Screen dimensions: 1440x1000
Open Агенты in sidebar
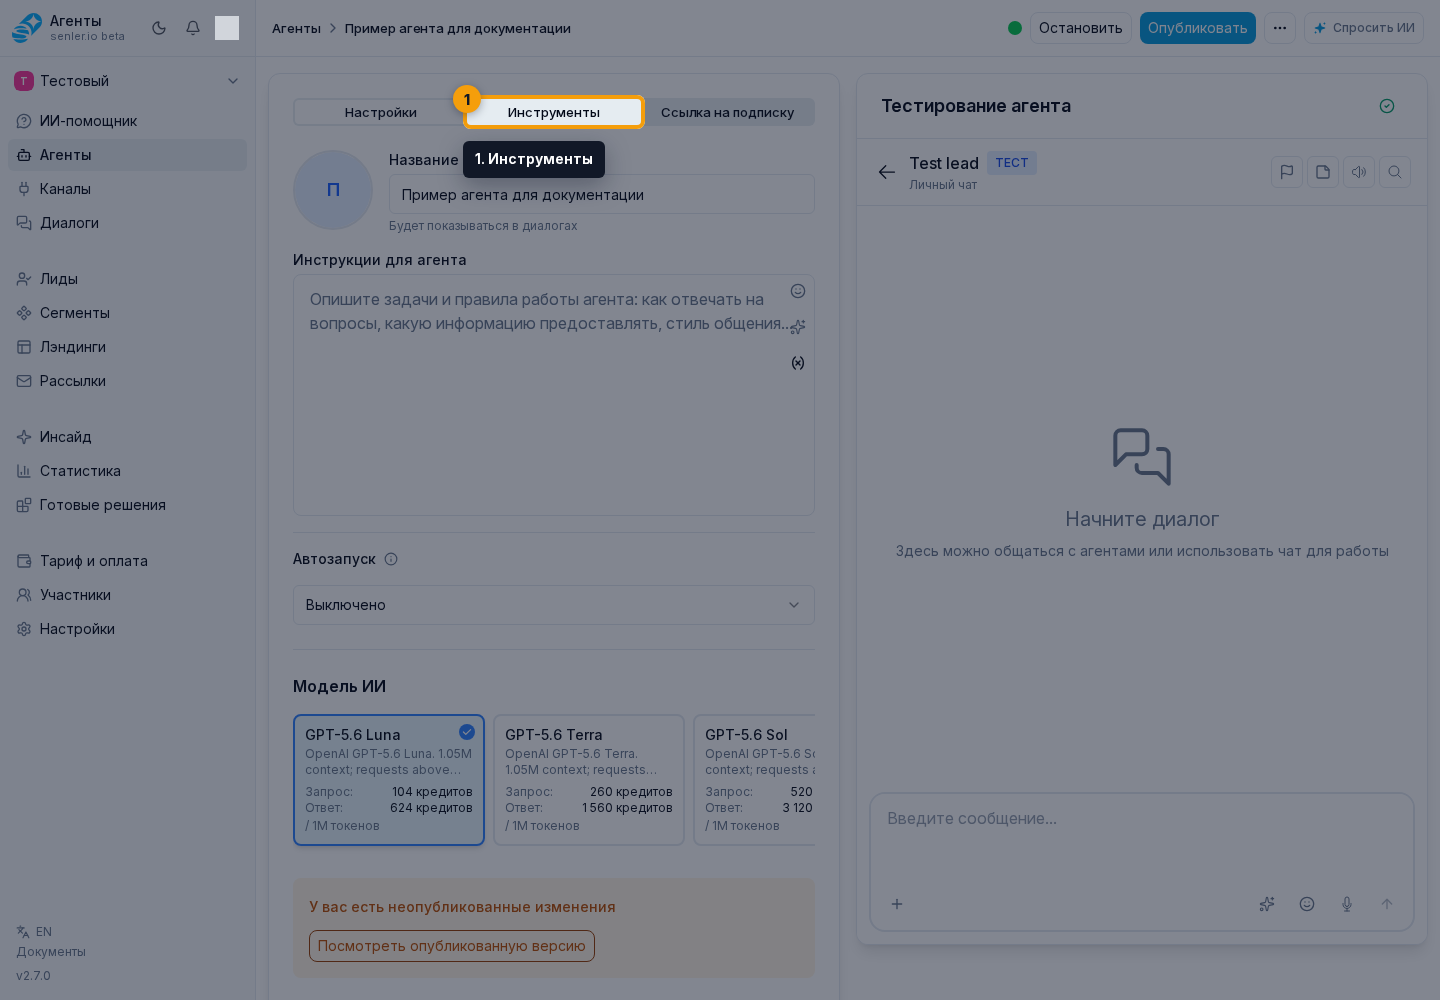point(127,155)
